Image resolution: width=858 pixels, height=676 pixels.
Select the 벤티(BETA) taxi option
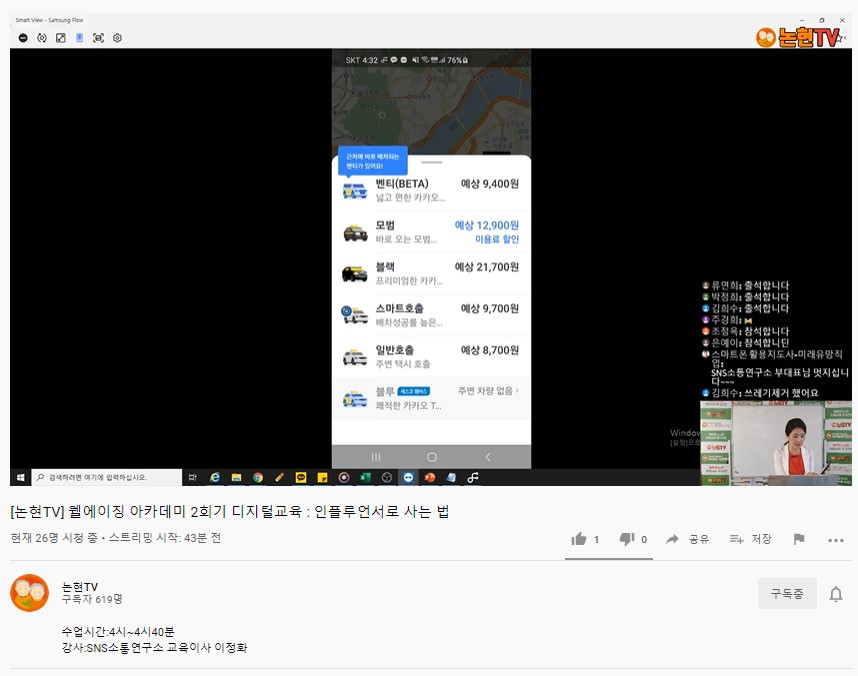pyautogui.click(x=431, y=190)
